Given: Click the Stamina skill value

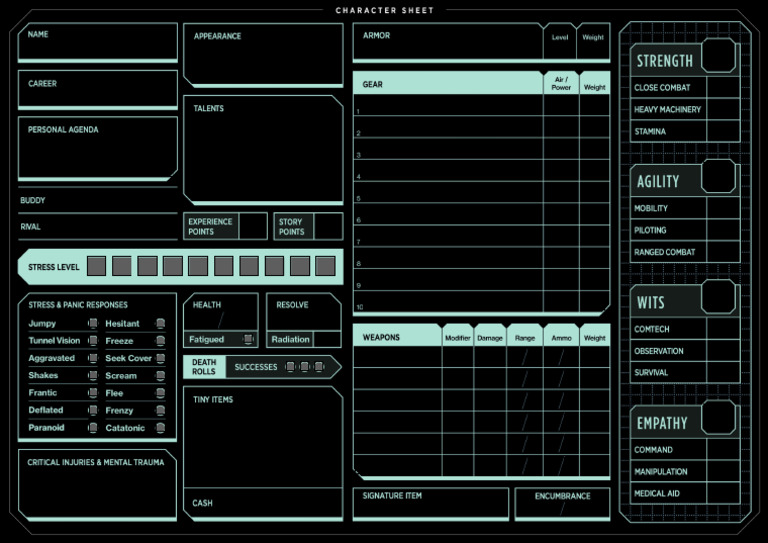Looking at the screenshot, I should pyautogui.click(x=723, y=131).
